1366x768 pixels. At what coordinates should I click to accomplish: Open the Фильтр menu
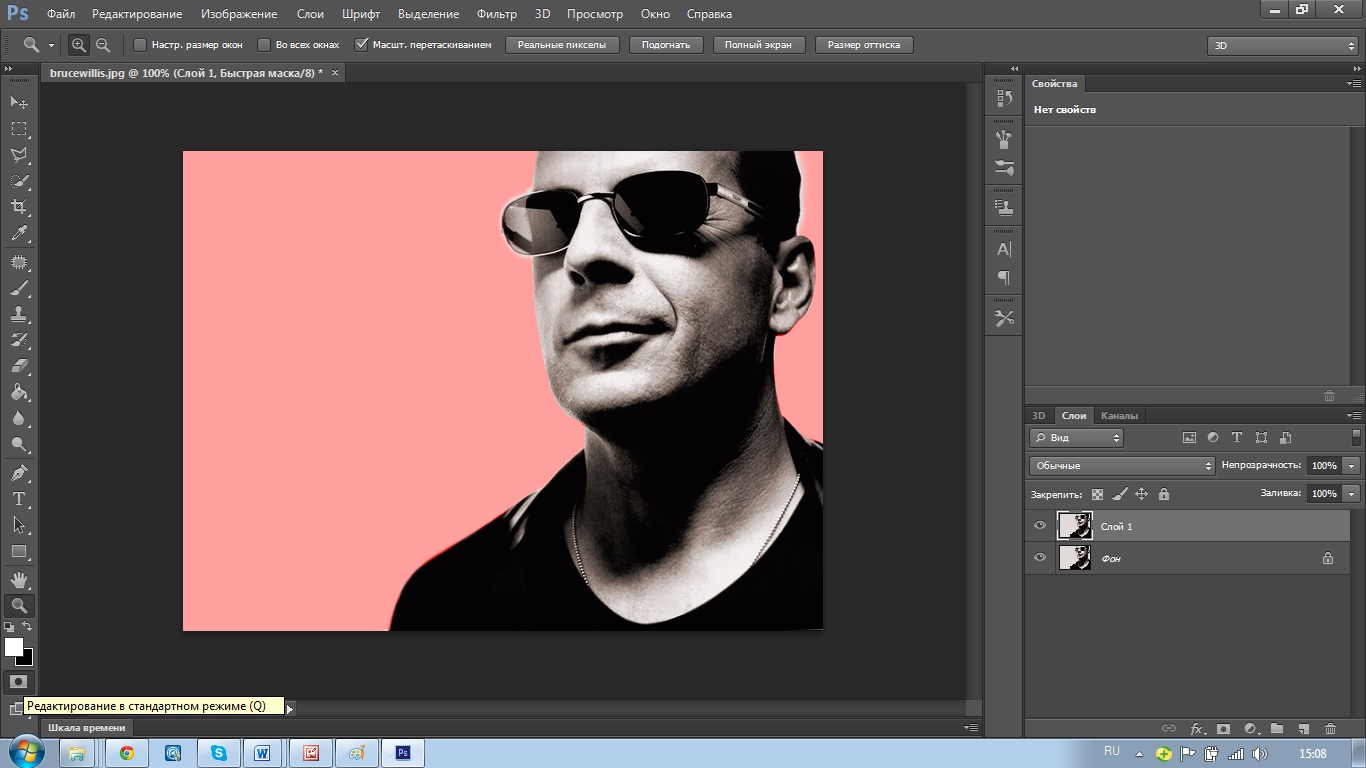tap(496, 14)
